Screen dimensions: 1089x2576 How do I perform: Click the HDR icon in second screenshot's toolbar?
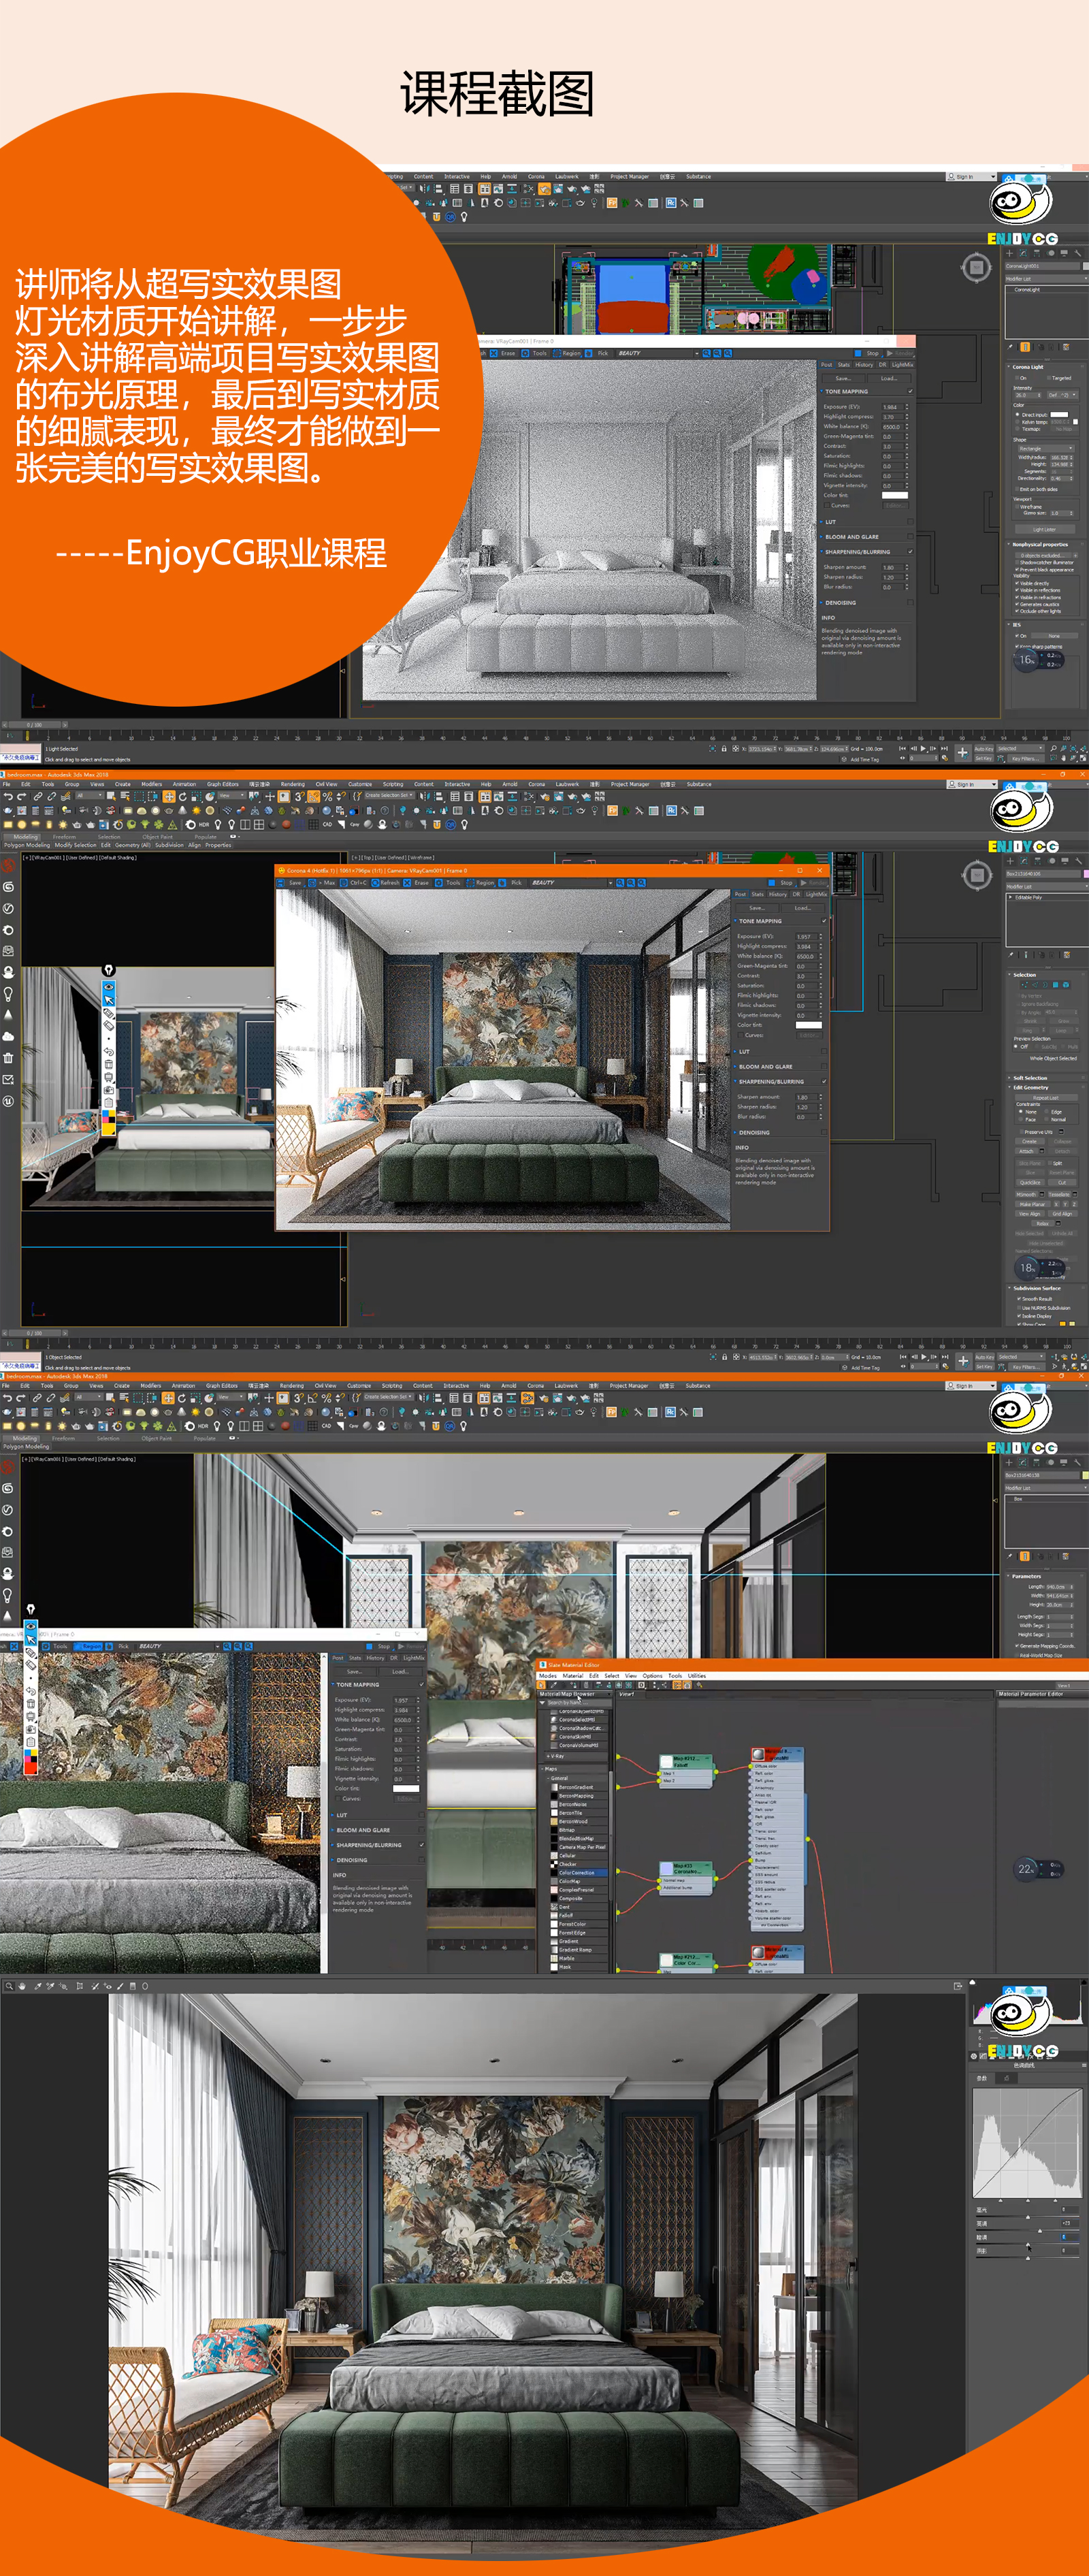click(203, 825)
